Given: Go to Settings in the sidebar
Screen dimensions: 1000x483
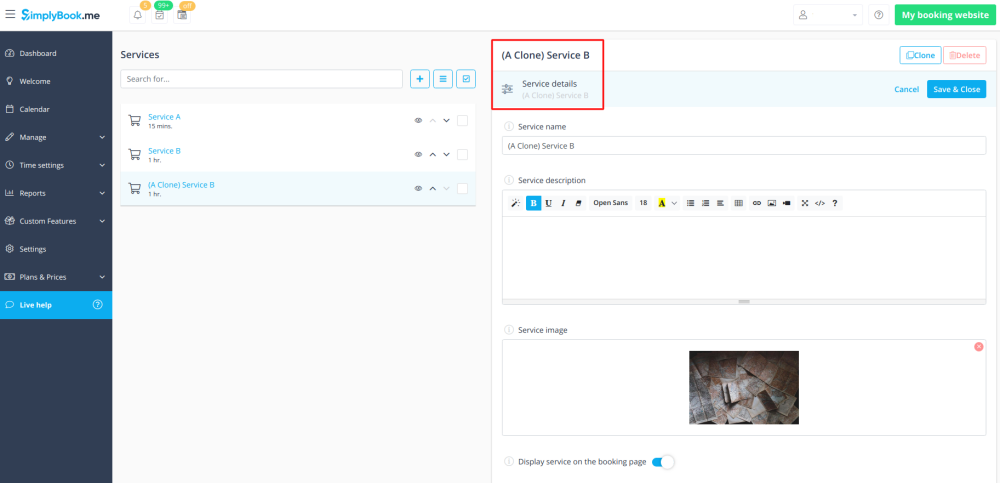Looking at the screenshot, I should point(33,249).
